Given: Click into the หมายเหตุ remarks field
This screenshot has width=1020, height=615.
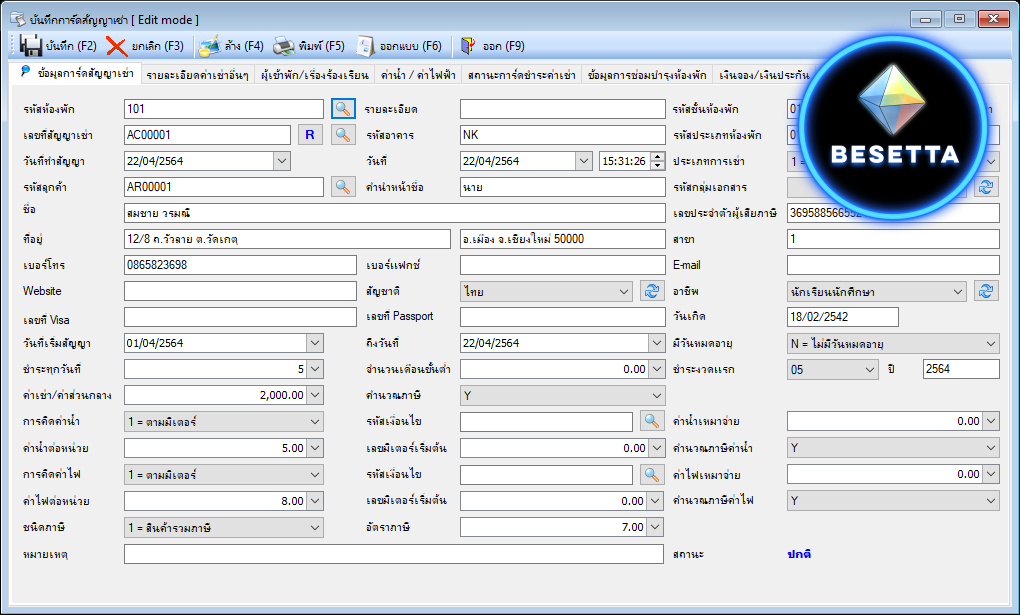Looking at the screenshot, I should click(x=393, y=553).
